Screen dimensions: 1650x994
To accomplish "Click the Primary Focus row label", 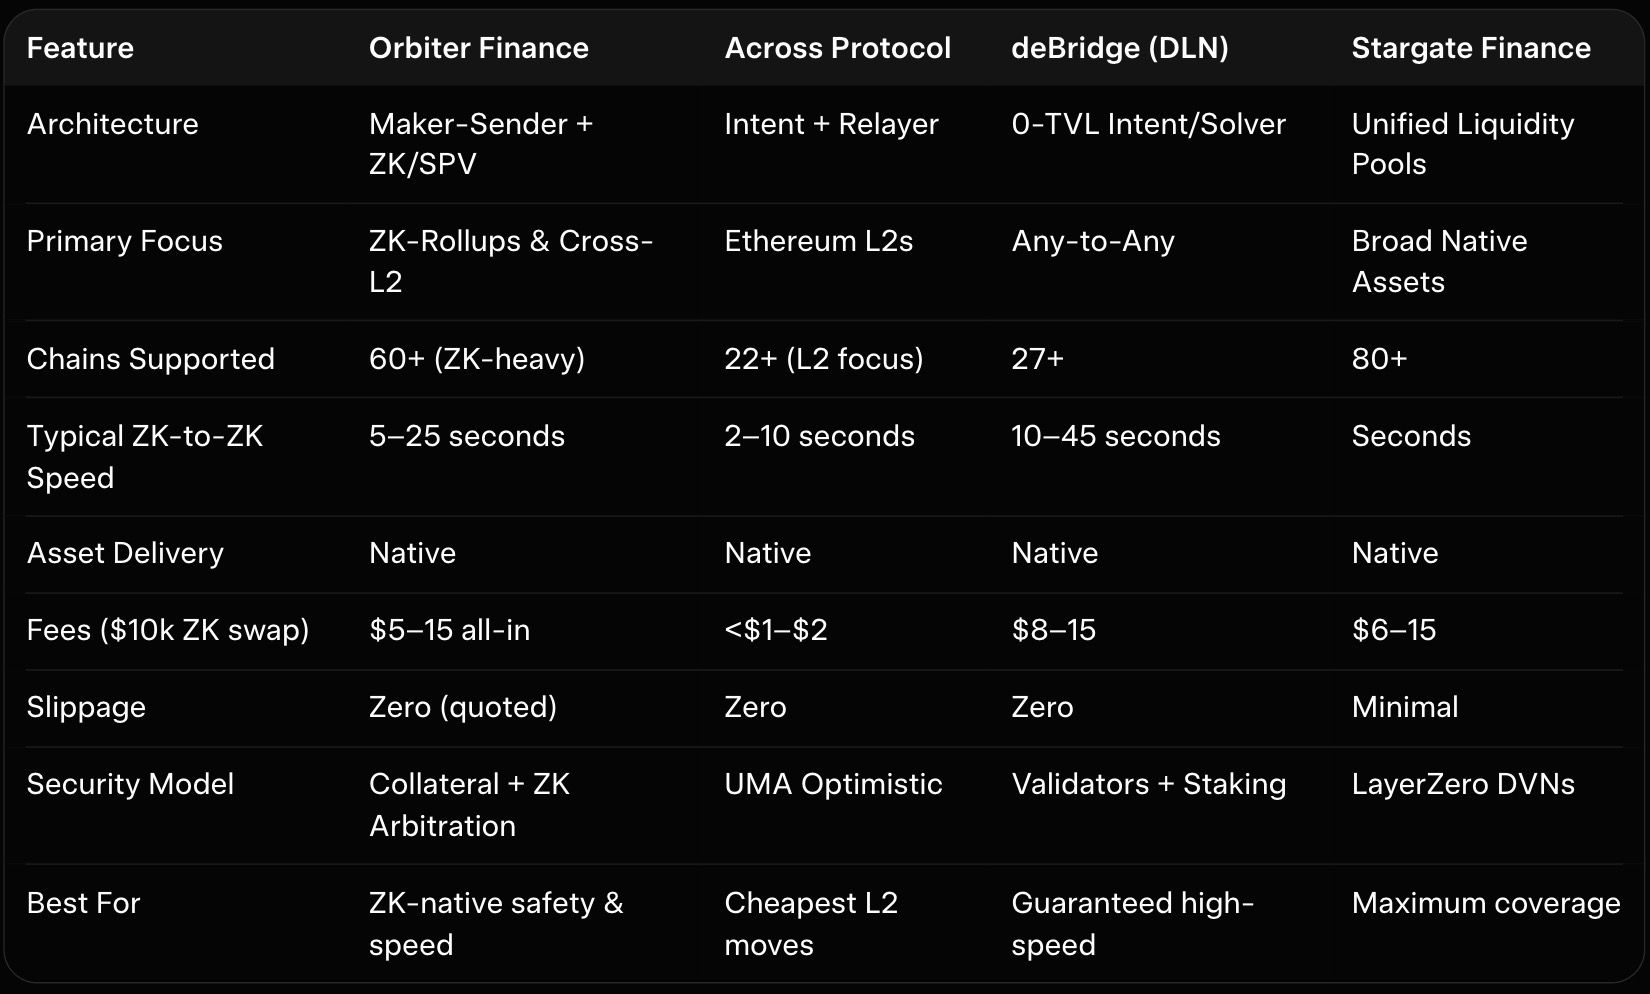I will click(x=124, y=241).
